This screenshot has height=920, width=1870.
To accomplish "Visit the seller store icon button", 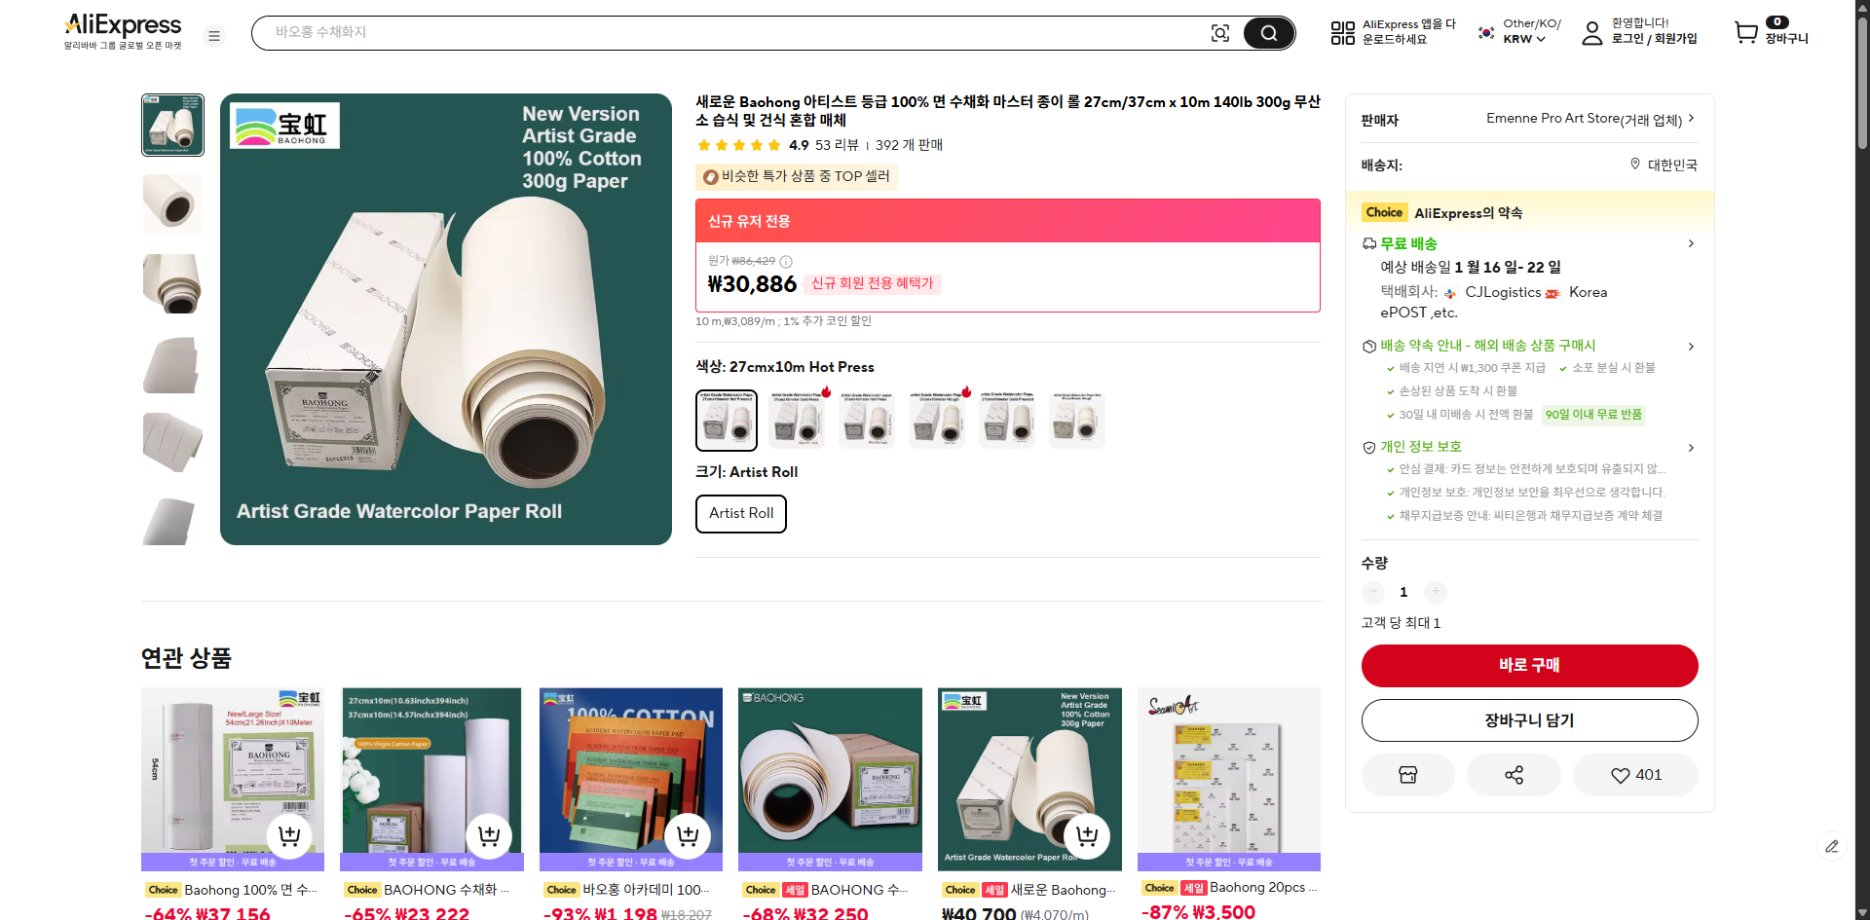I will pos(1407,775).
